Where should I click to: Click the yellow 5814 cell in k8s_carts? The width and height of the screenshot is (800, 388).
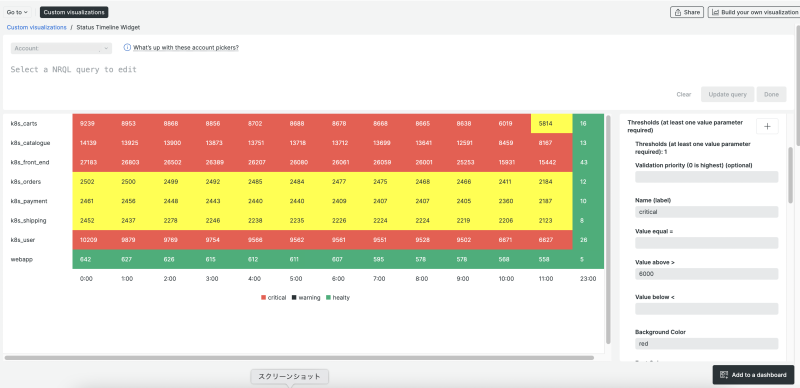[552, 124]
